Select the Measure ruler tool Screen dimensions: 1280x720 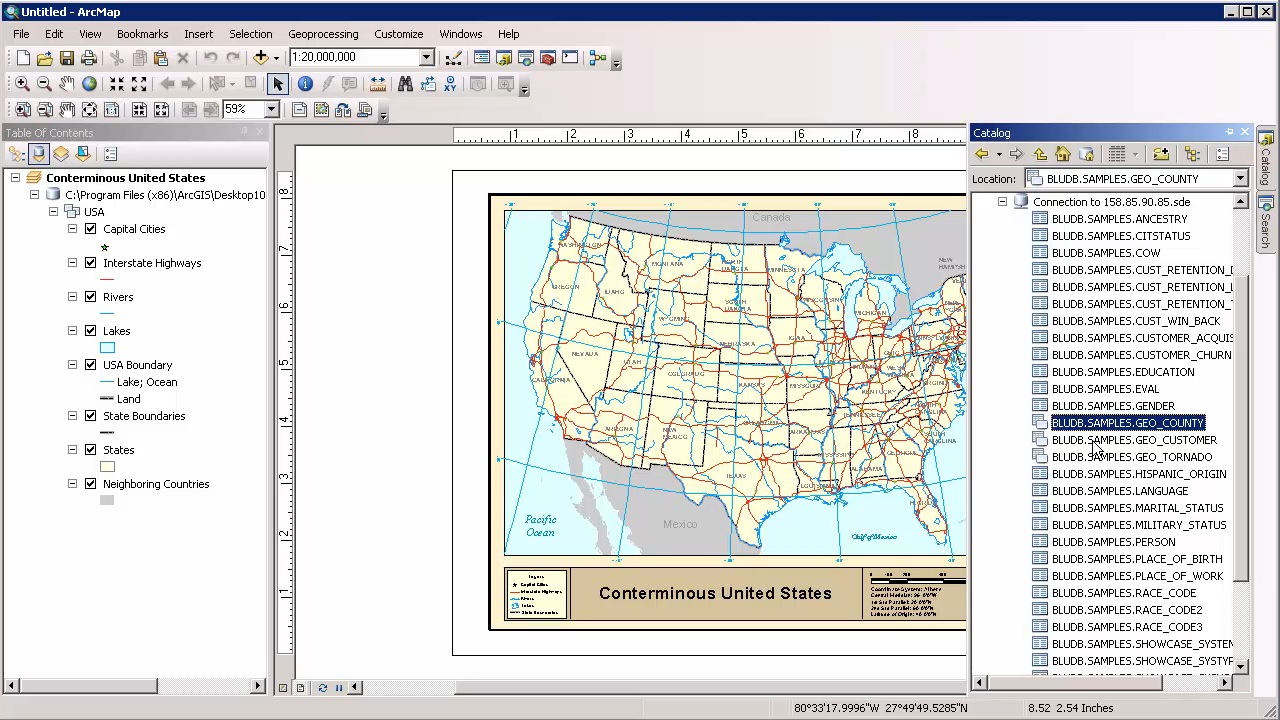point(378,84)
